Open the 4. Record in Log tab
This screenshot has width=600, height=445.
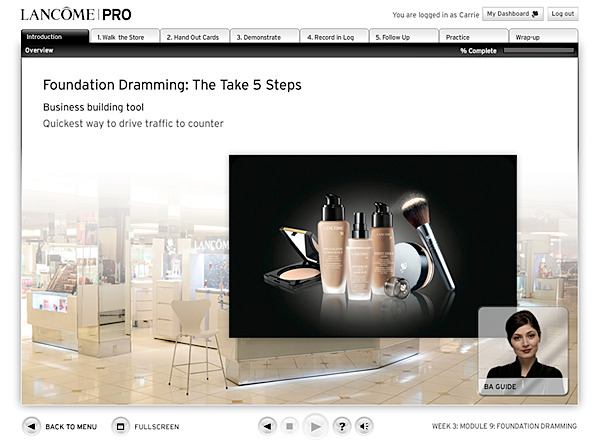[x=334, y=36]
